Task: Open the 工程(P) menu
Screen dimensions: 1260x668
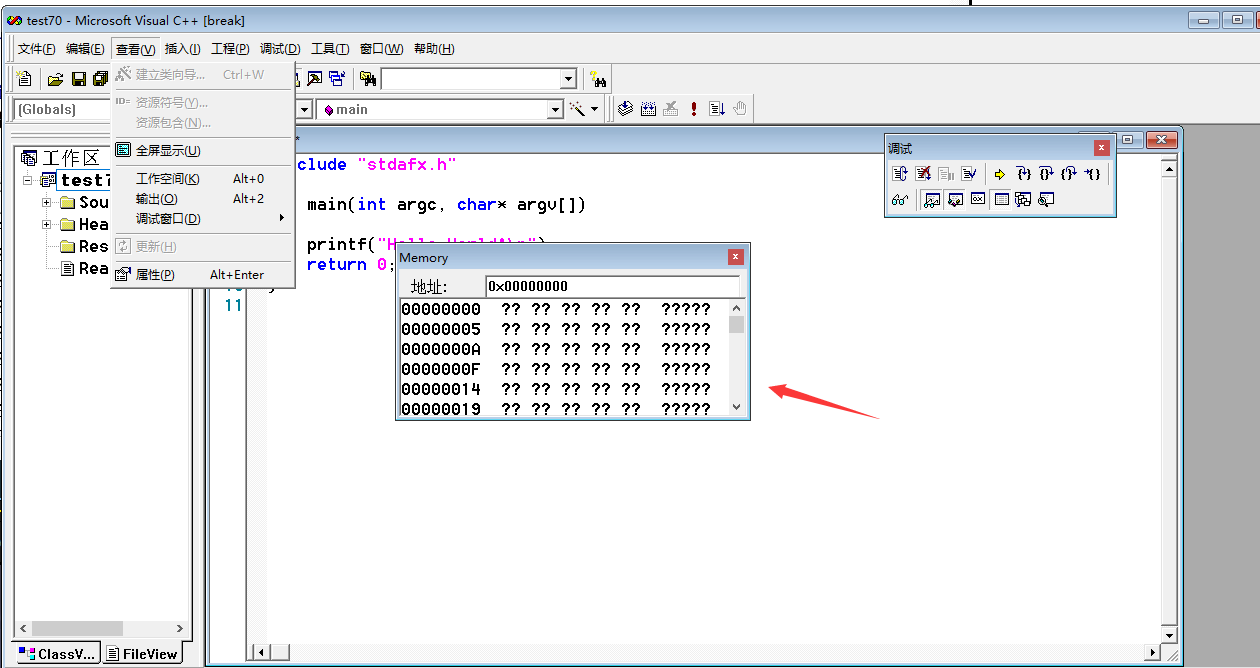Action: 230,49
